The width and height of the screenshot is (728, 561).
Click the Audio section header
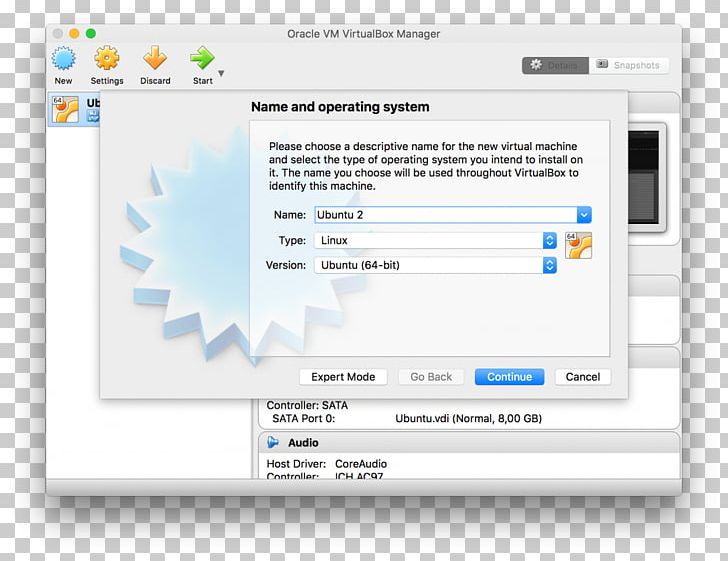pyautogui.click(x=469, y=443)
